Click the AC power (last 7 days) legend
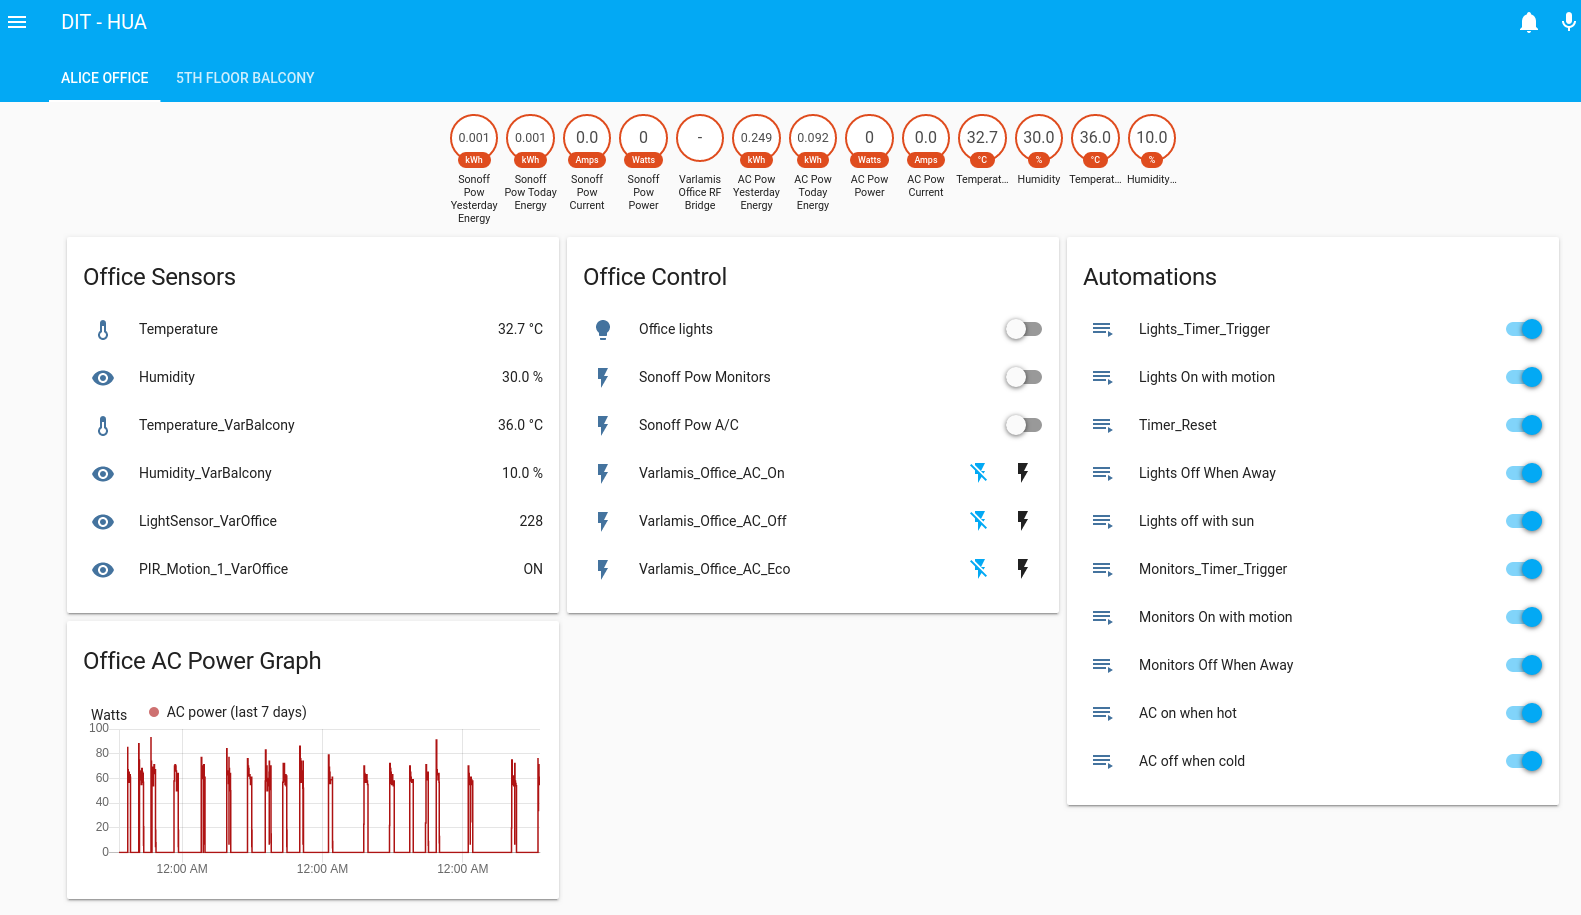Screen dimensions: 1581x915 pyautogui.click(x=228, y=712)
